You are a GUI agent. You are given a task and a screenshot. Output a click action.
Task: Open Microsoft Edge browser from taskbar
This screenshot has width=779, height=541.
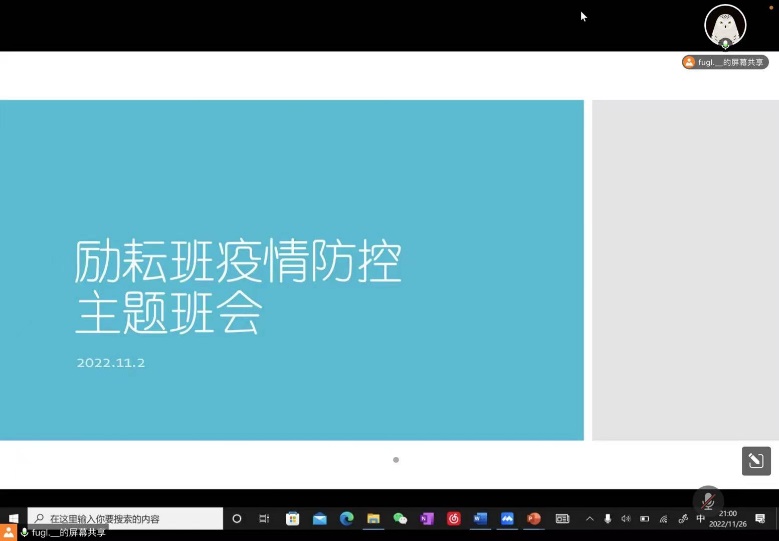click(x=347, y=519)
